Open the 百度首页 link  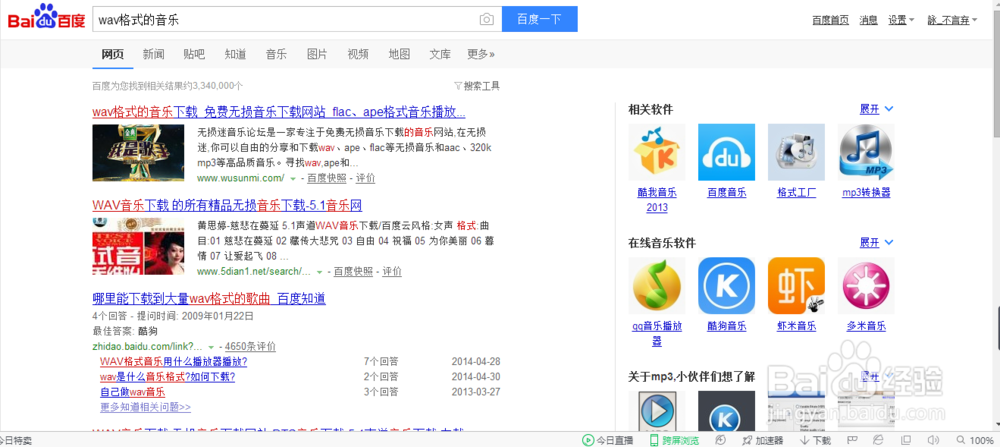point(830,20)
